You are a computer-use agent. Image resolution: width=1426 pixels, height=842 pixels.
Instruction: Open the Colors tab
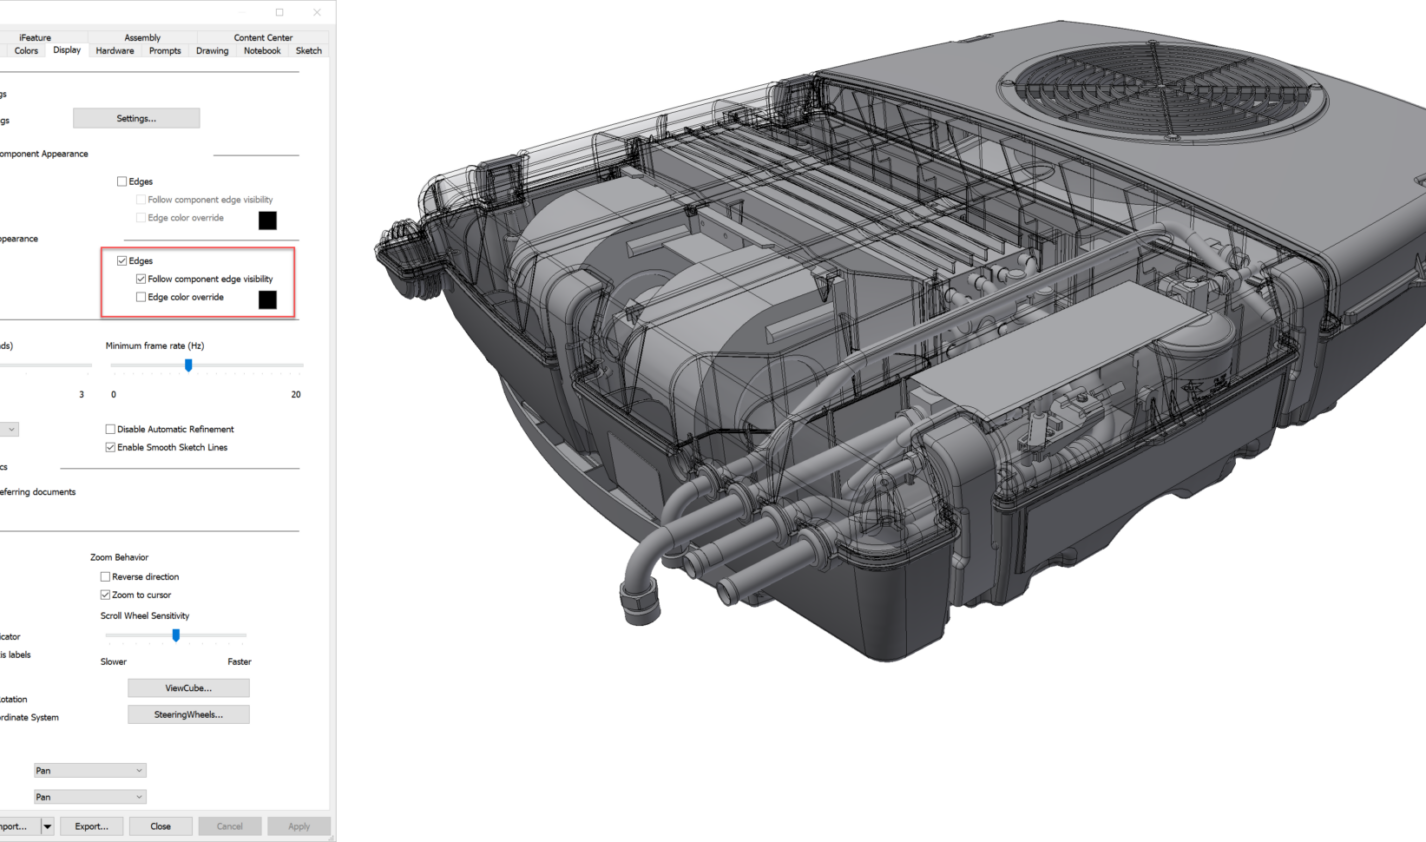(26, 51)
